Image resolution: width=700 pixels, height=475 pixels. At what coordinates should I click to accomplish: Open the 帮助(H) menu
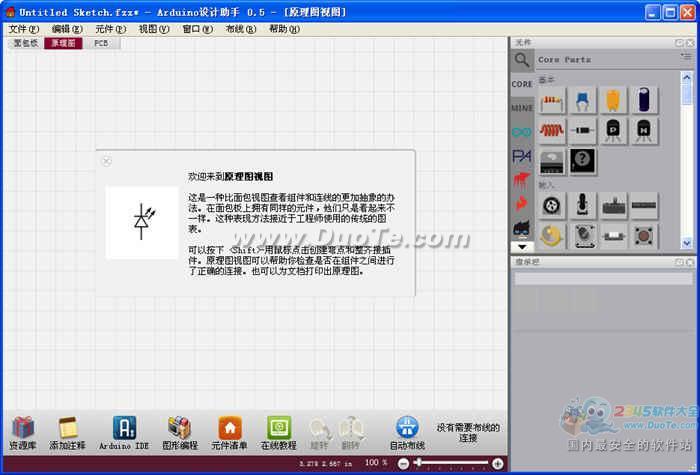284,29
